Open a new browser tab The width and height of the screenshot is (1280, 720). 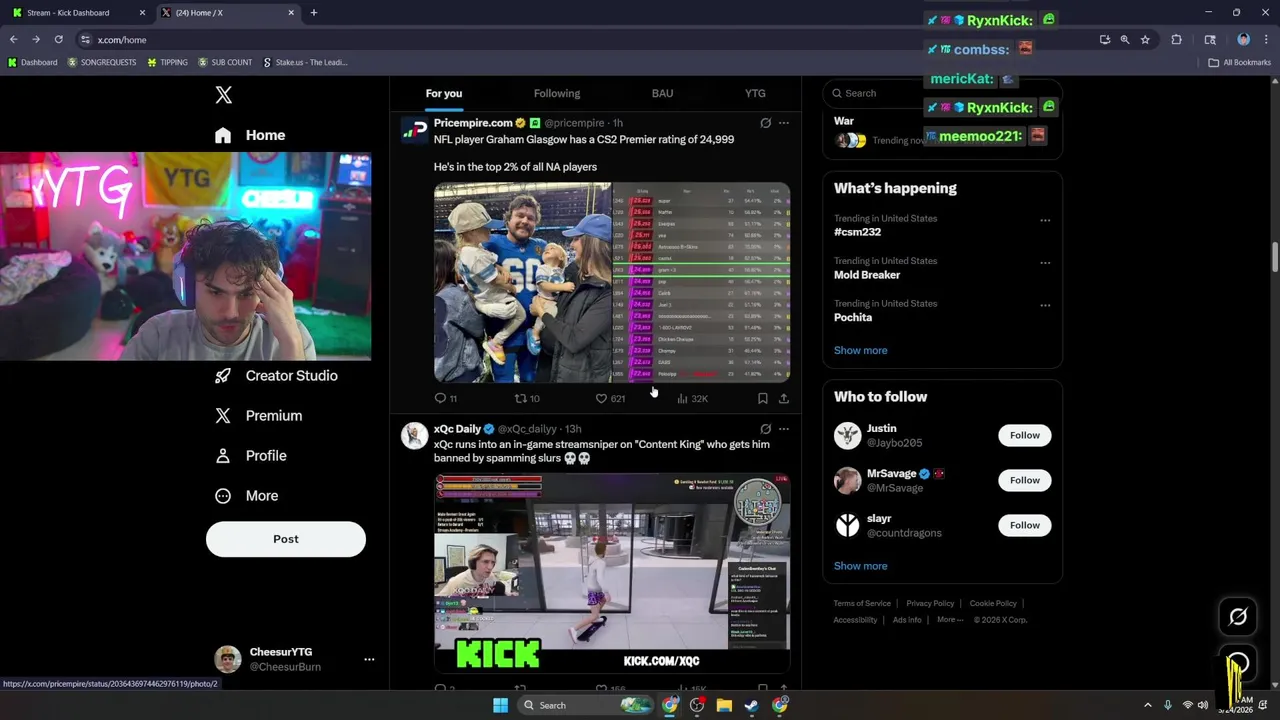[x=313, y=13]
